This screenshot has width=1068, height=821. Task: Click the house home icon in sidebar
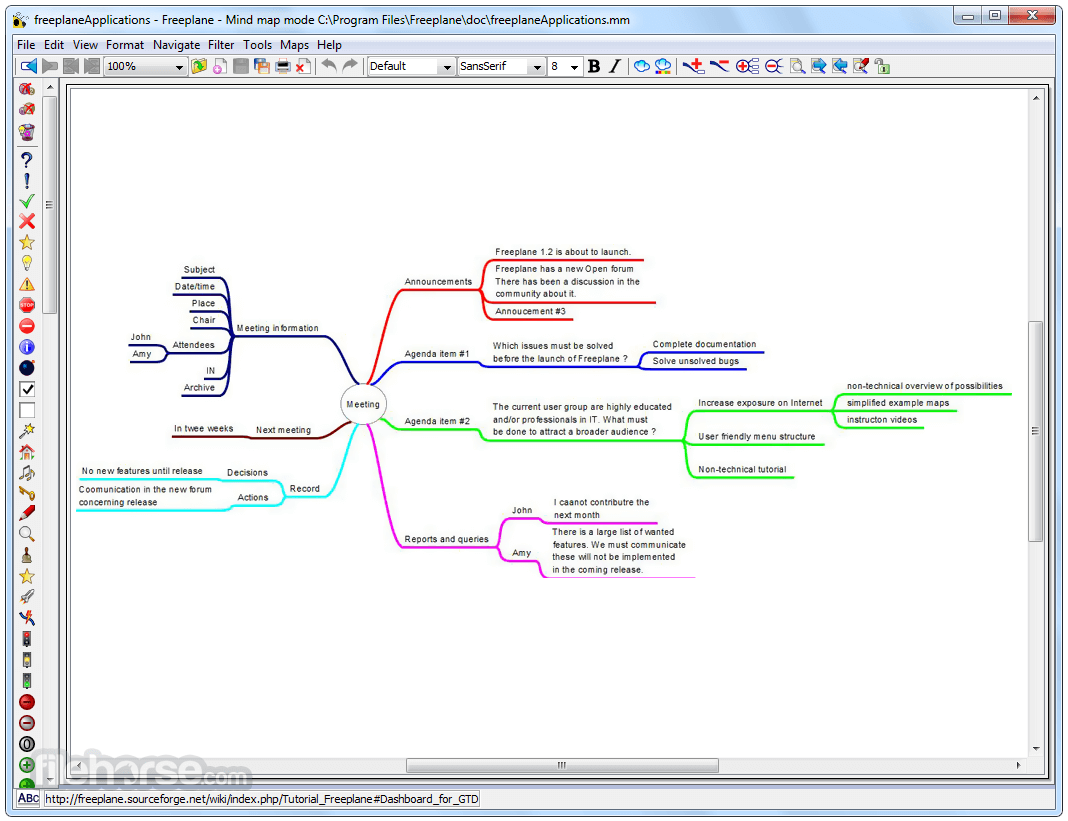point(27,452)
